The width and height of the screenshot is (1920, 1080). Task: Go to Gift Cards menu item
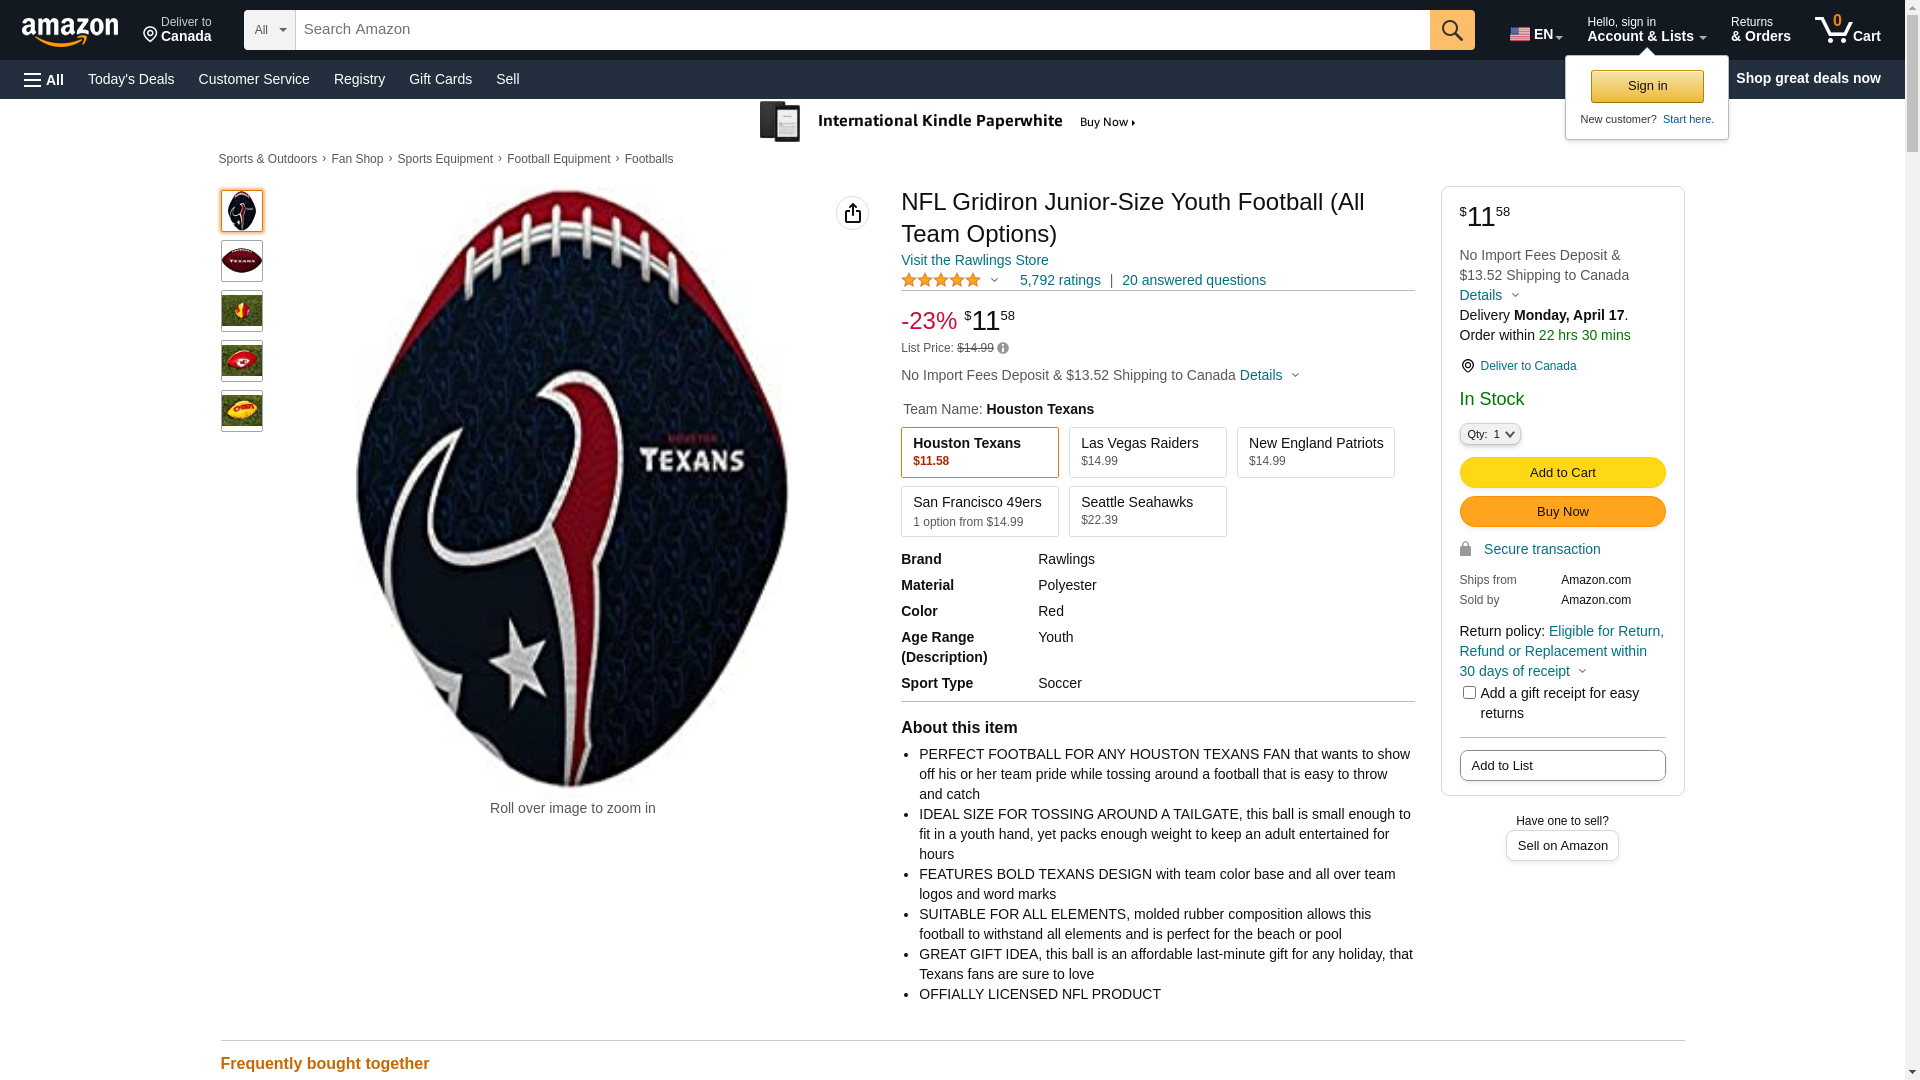440,79
